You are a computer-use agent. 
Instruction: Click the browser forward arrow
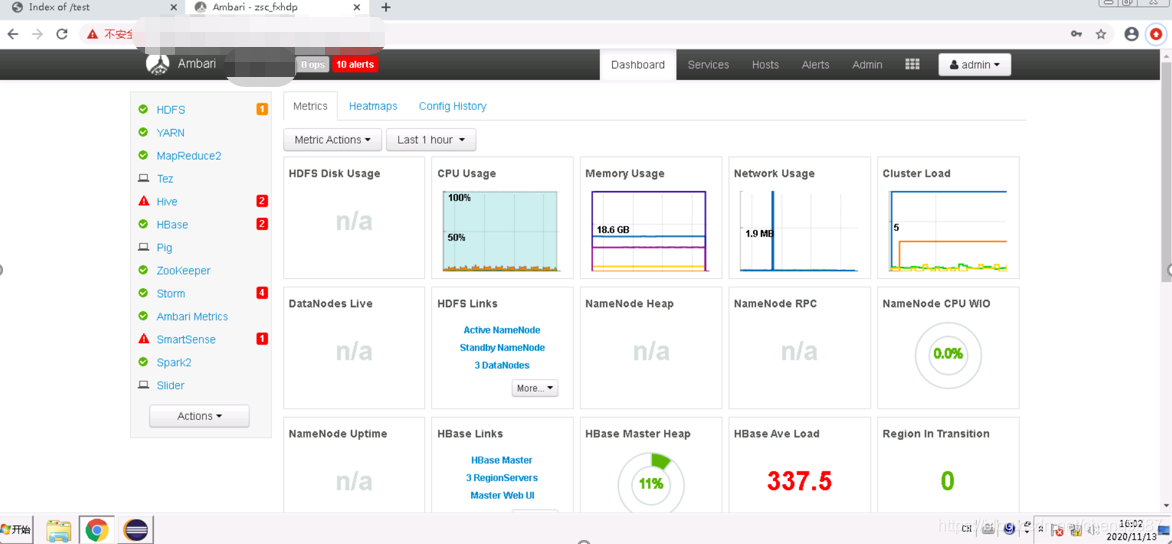point(37,34)
